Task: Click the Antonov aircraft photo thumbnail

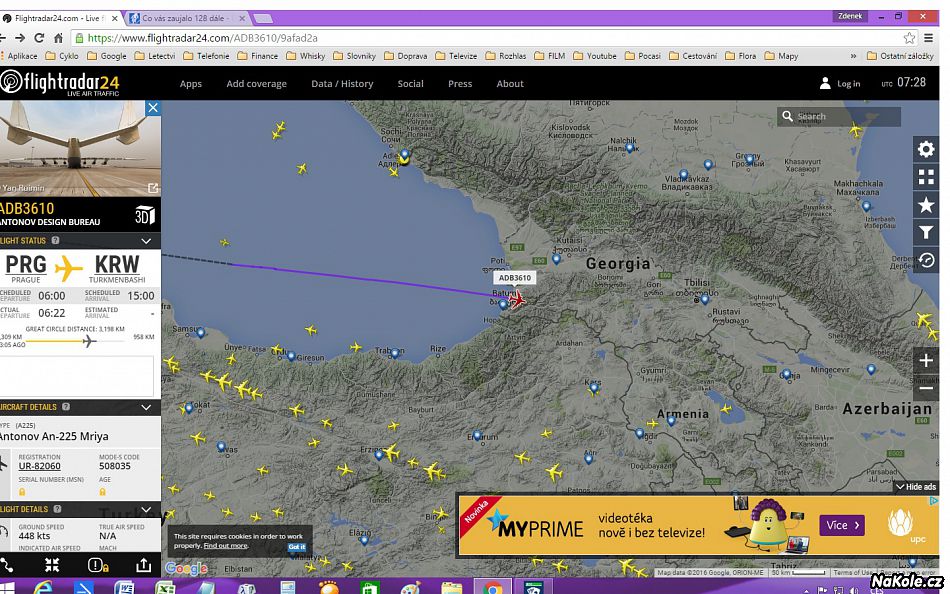Action: click(x=80, y=148)
